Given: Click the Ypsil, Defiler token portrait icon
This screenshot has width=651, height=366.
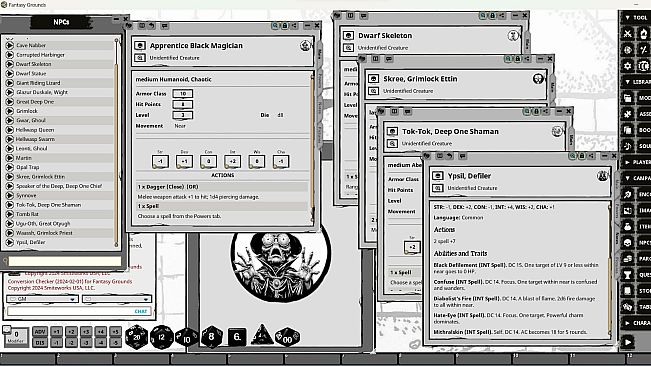Looking at the screenshot, I should click(x=602, y=176).
